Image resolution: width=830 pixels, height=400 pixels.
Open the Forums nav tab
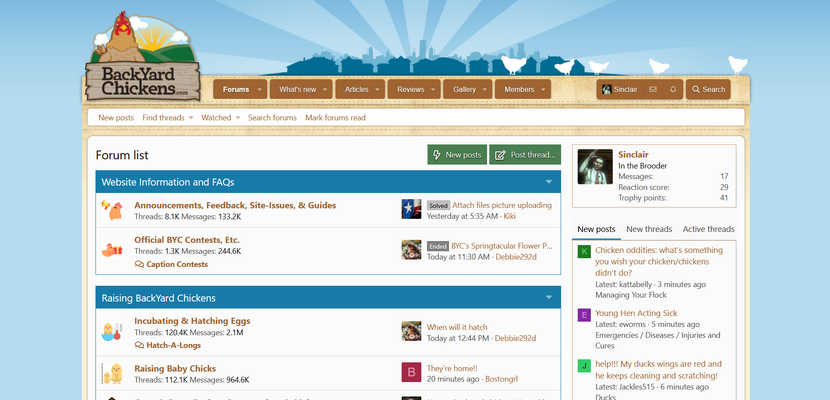click(x=236, y=89)
